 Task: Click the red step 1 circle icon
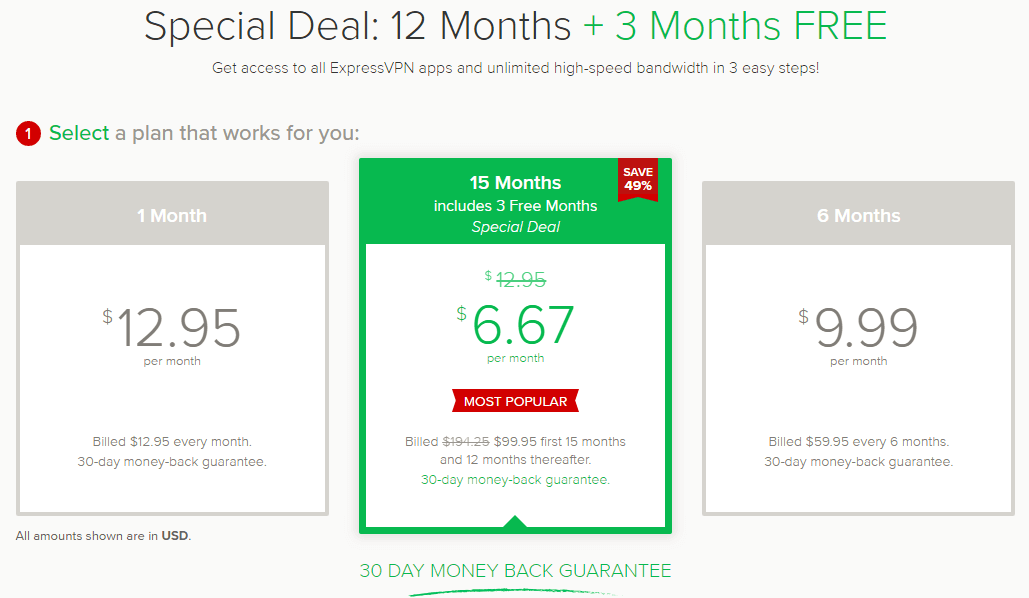tap(28, 133)
